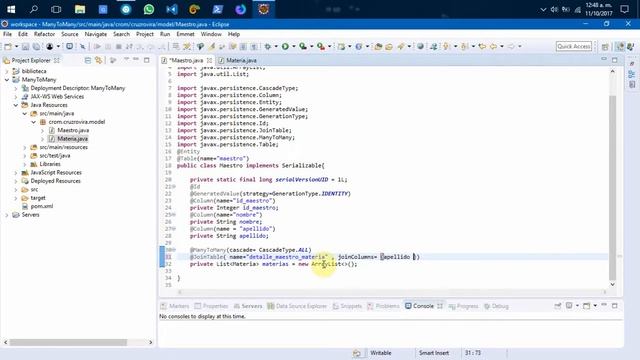Toggle Link with Editor in Project Explorer
Image resolution: width=640 pixels, height=360 pixels.
click(98, 60)
